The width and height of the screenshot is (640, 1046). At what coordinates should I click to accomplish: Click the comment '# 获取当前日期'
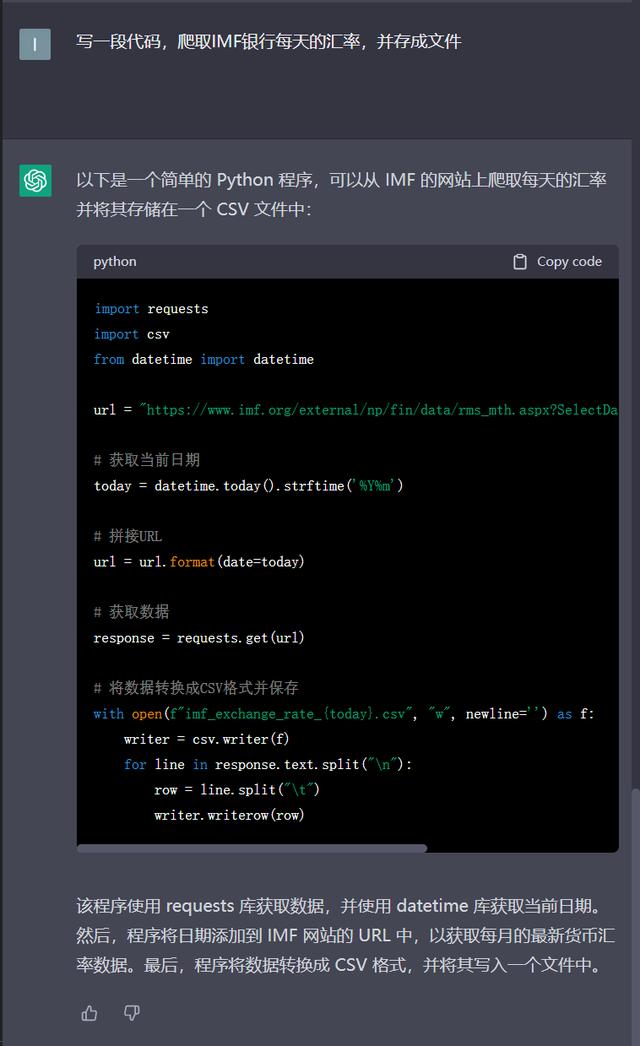[147, 460]
